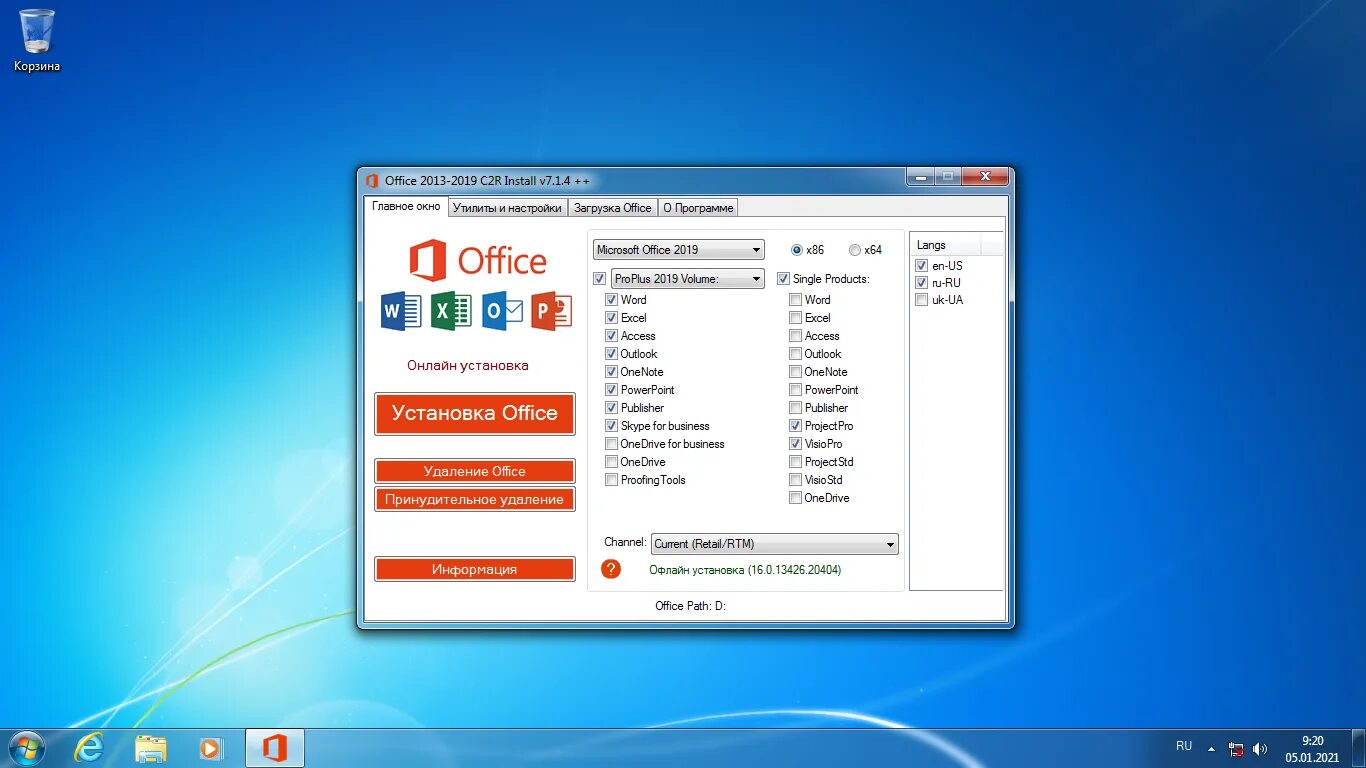Screen dimensions: 1366x768
Task: Toggle the Single Products checkbox
Action: pyautogui.click(x=784, y=279)
